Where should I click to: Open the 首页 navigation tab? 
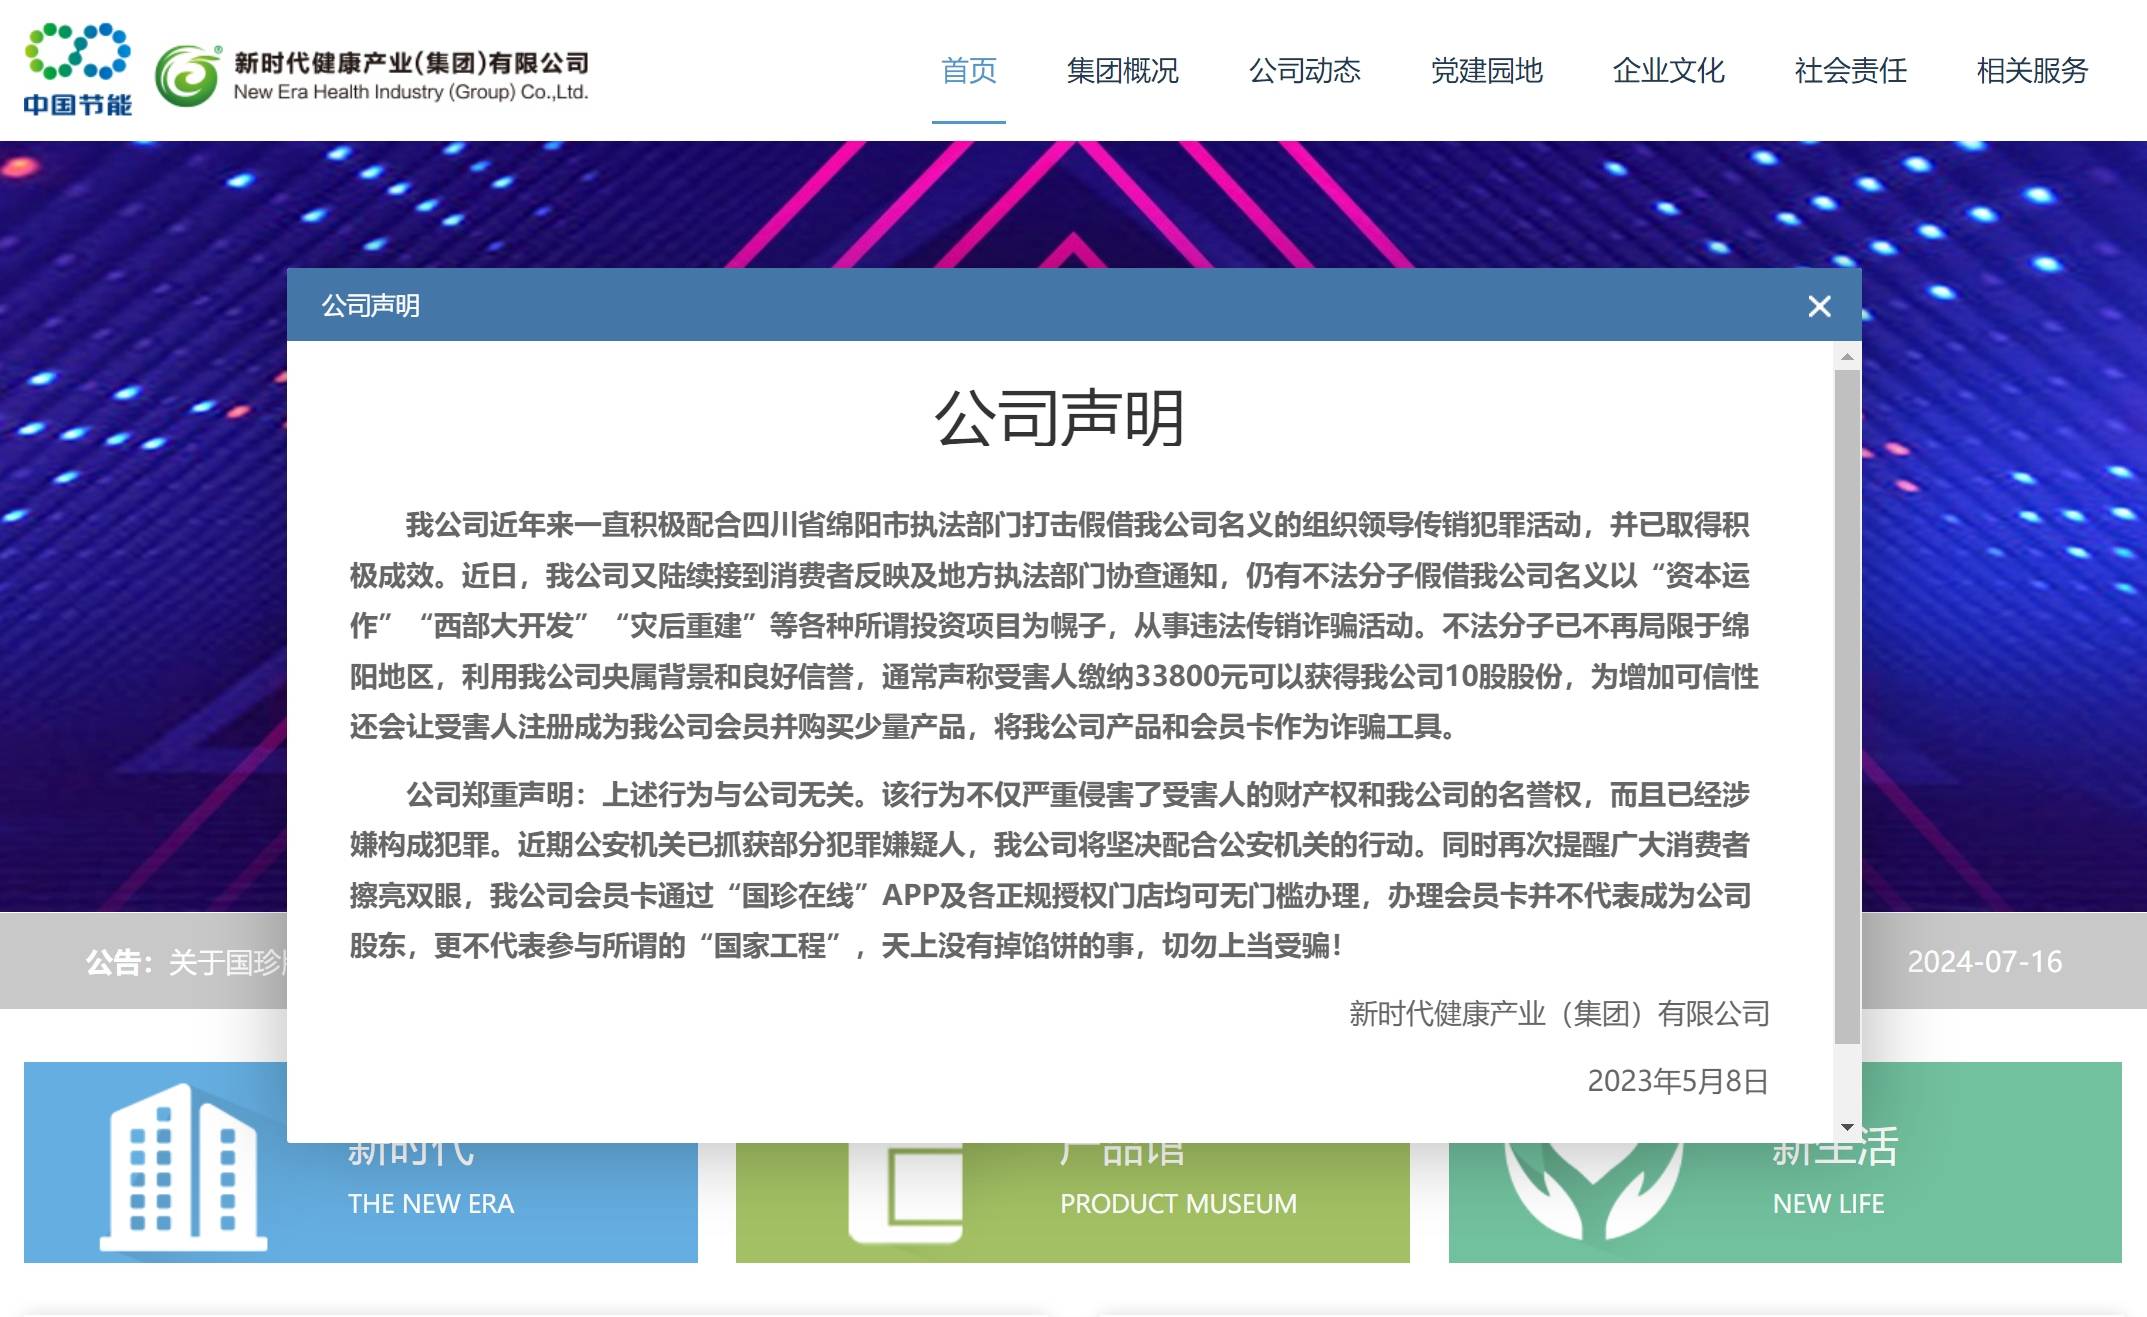tap(968, 71)
